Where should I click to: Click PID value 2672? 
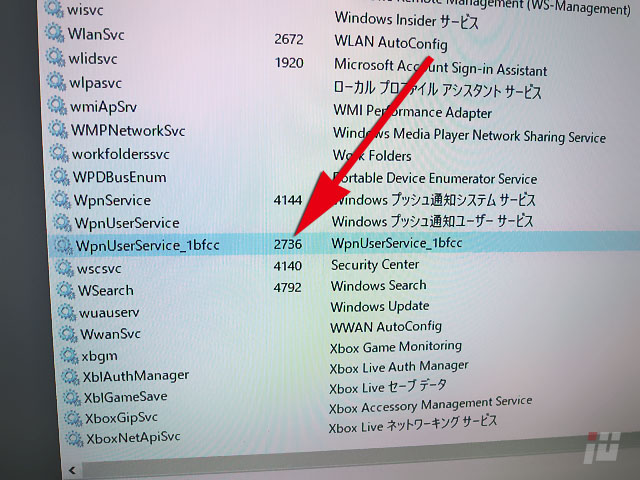pyautogui.click(x=289, y=39)
